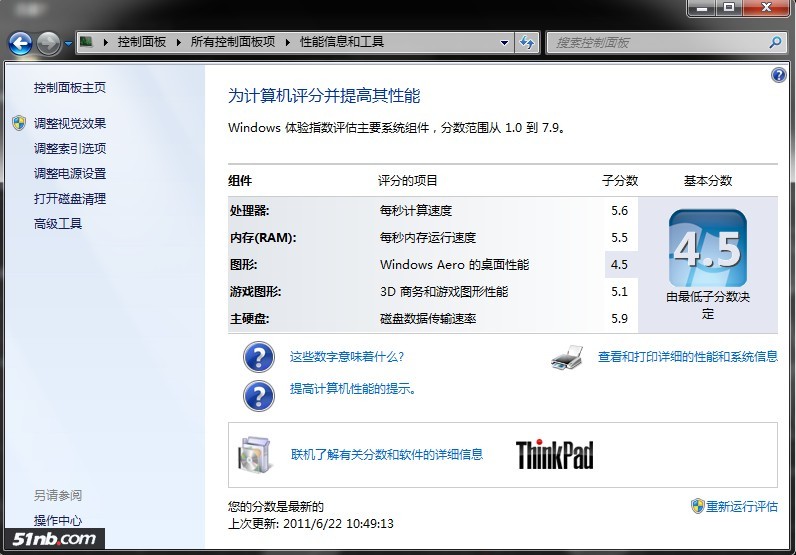796x555 pixels.
Task: Open 调整索引选项 link
Action: tap(70, 148)
